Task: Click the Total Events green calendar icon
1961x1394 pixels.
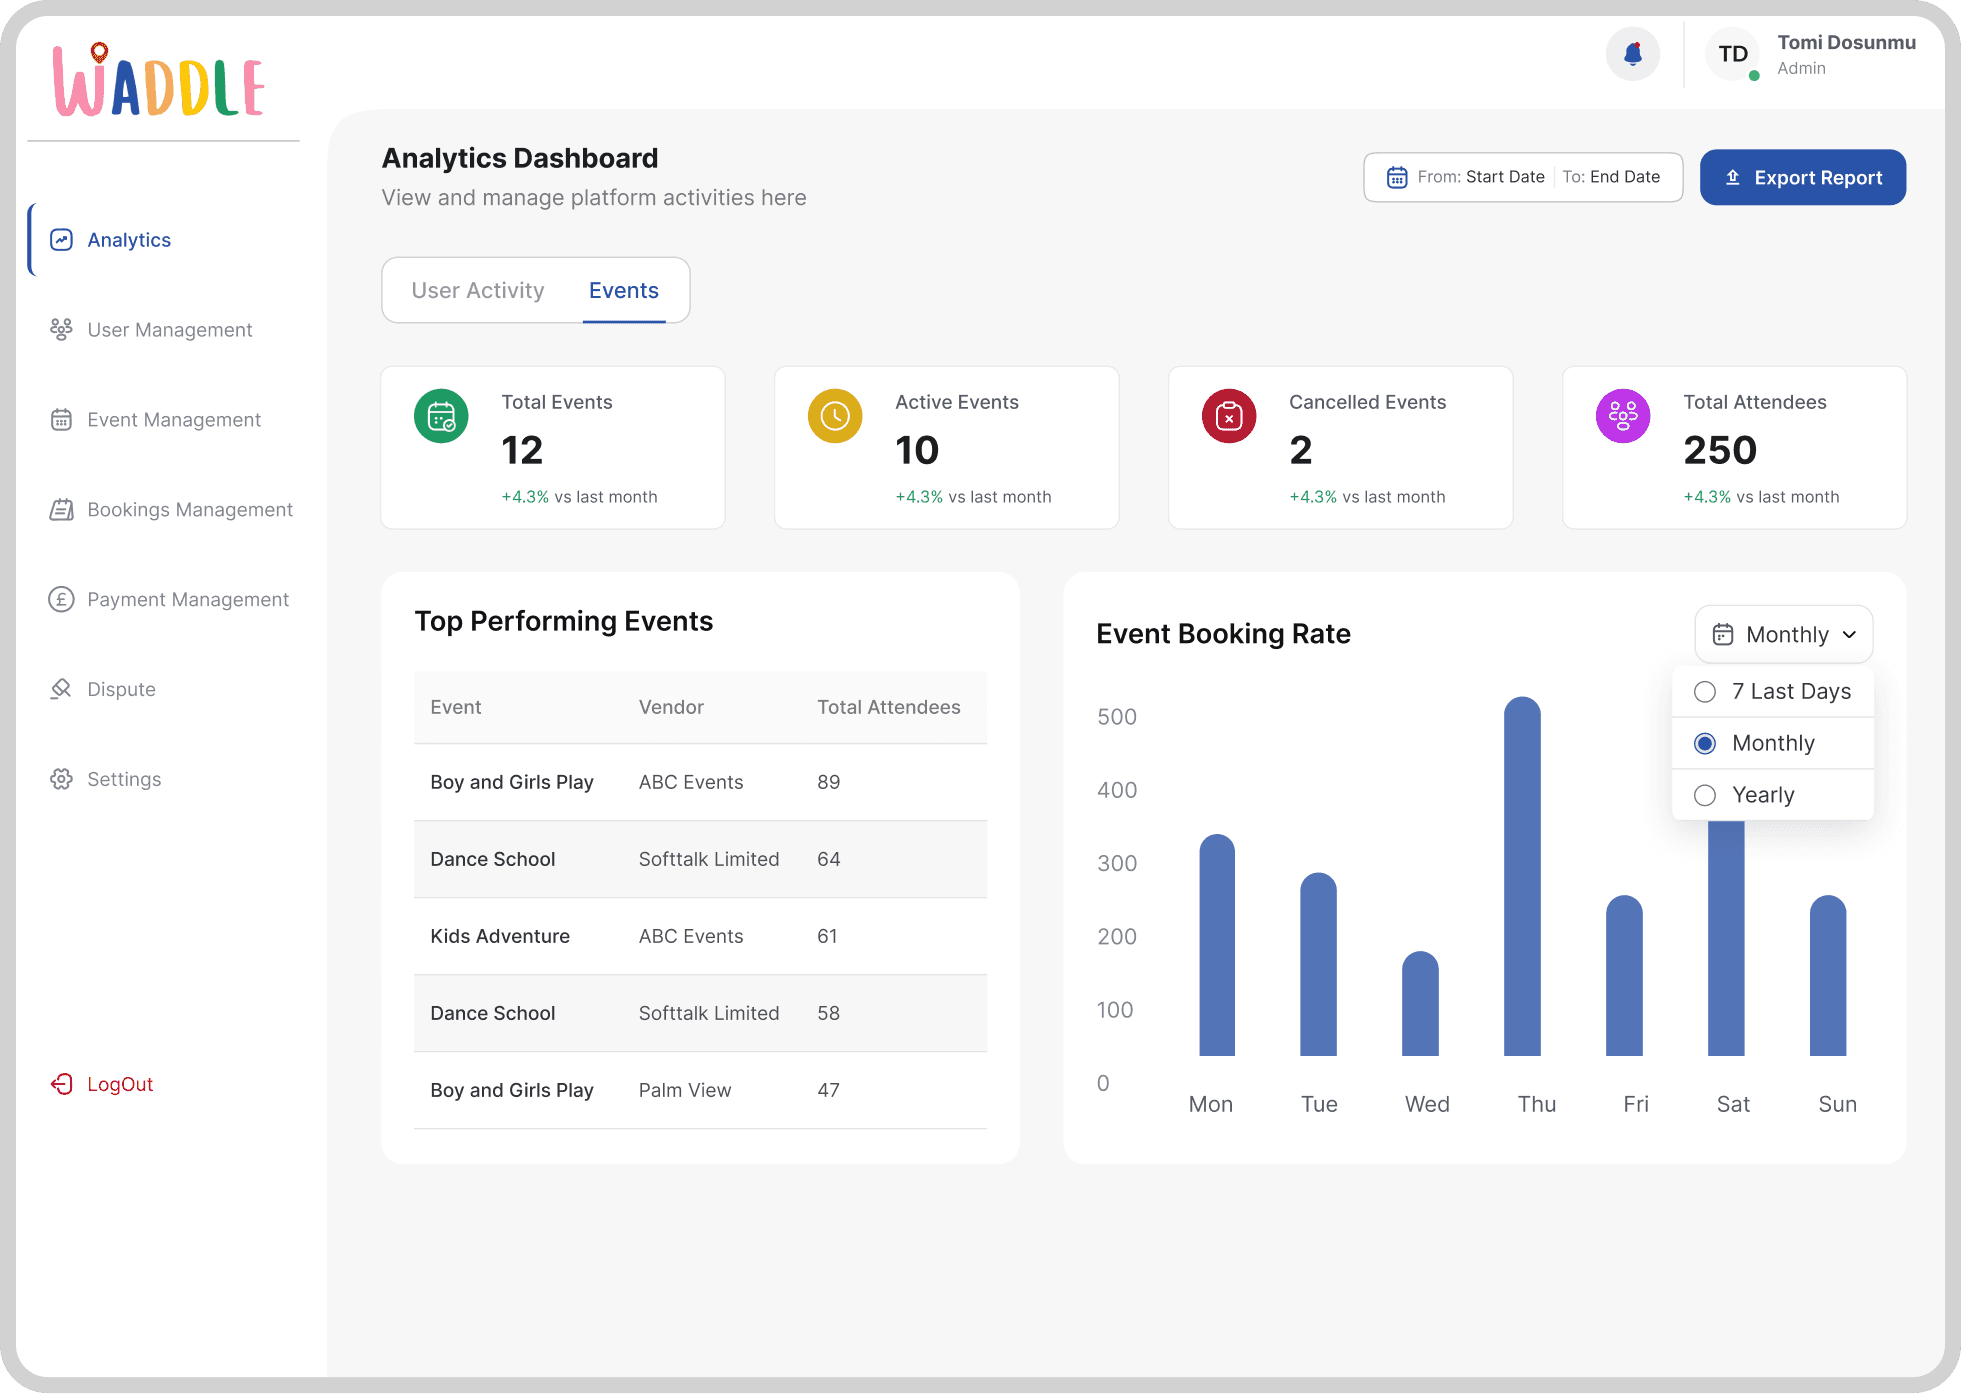Action: 441,416
